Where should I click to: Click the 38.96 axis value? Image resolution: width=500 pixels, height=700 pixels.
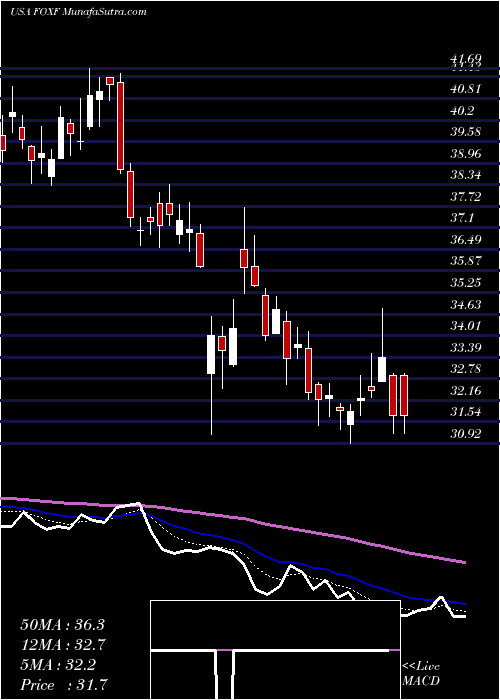point(466,154)
